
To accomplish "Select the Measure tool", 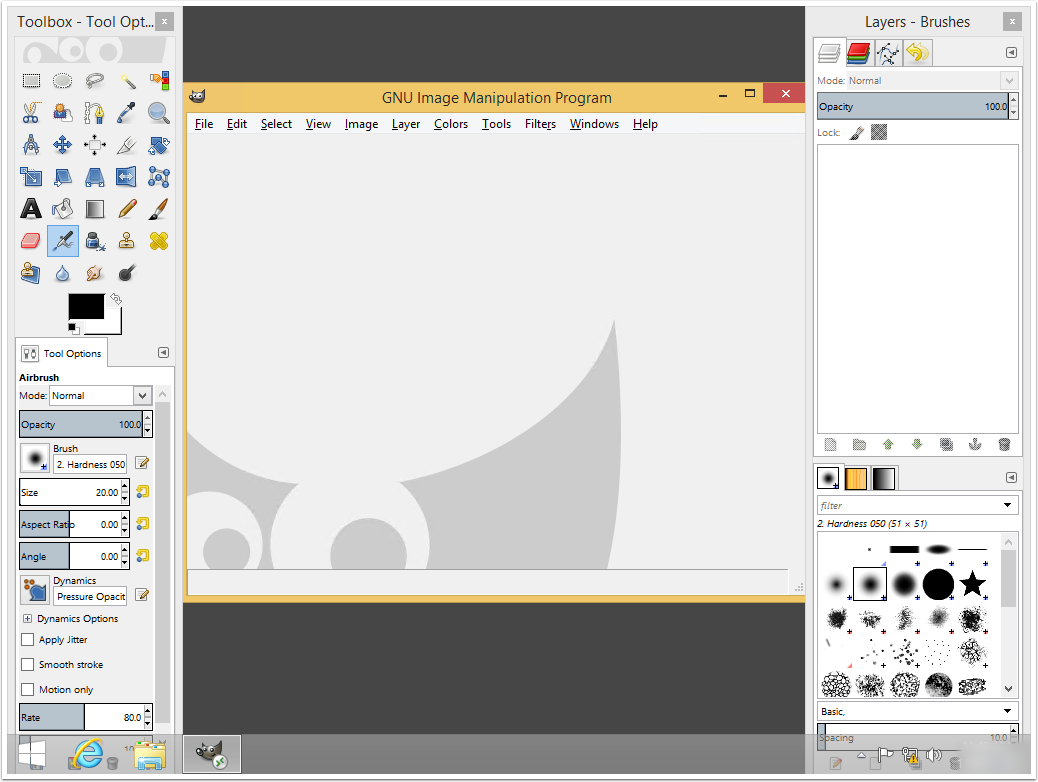I will (x=31, y=144).
